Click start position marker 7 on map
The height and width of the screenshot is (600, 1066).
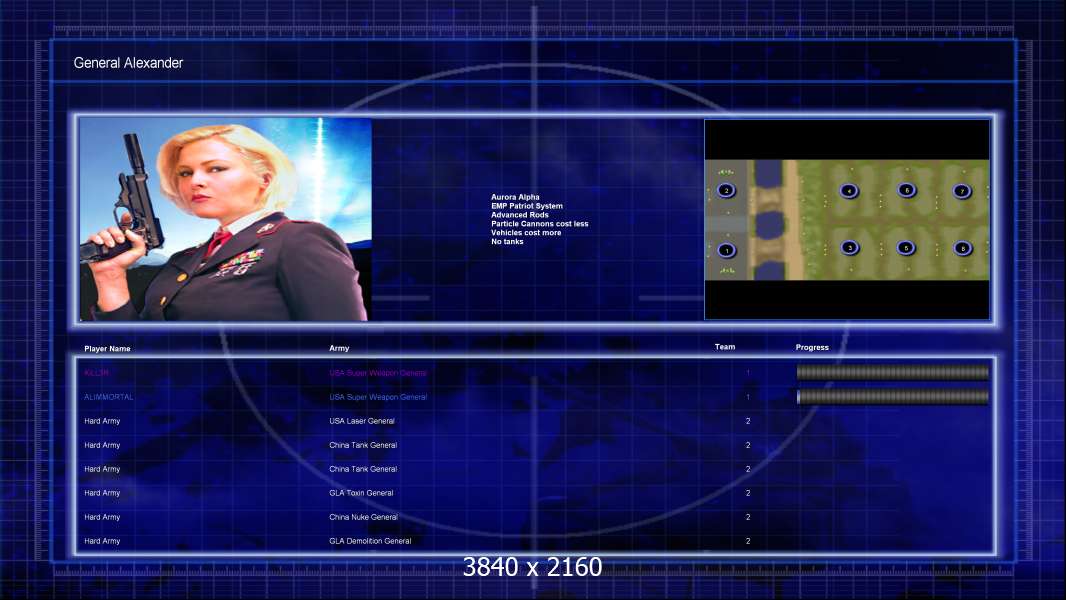point(961,191)
